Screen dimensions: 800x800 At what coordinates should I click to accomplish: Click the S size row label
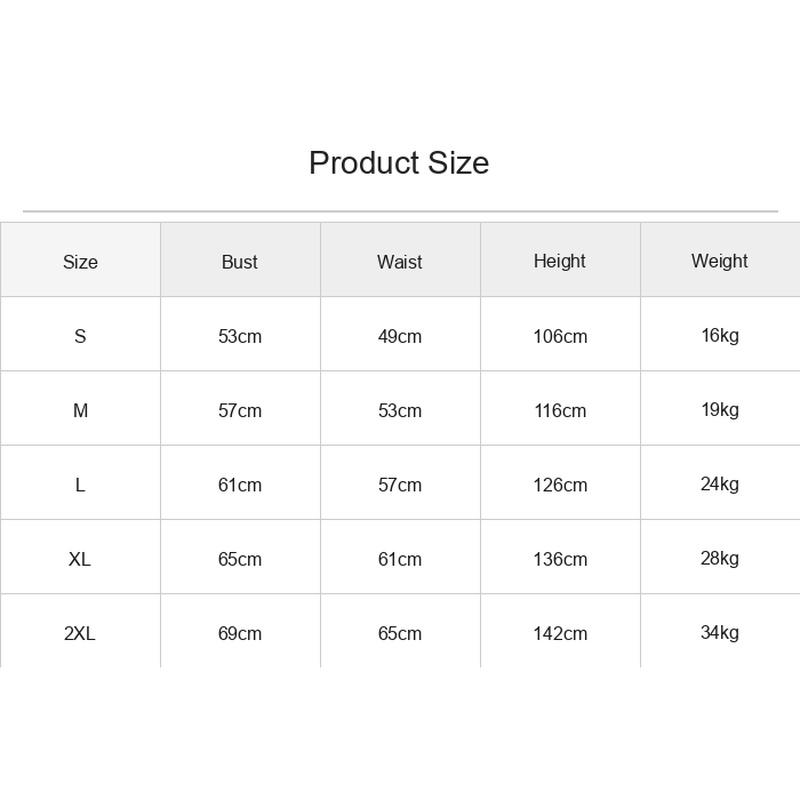pyautogui.click(x=80, y=336)
